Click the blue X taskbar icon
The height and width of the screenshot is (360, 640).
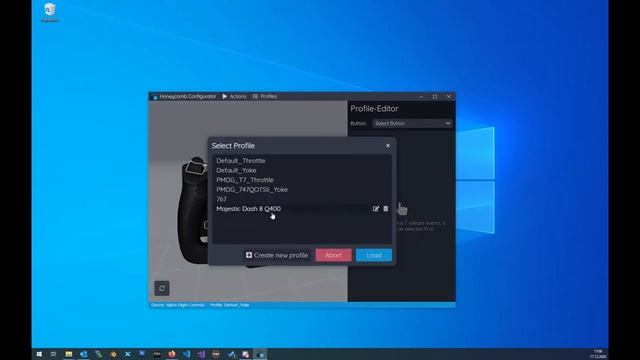(x=128, y=354)
